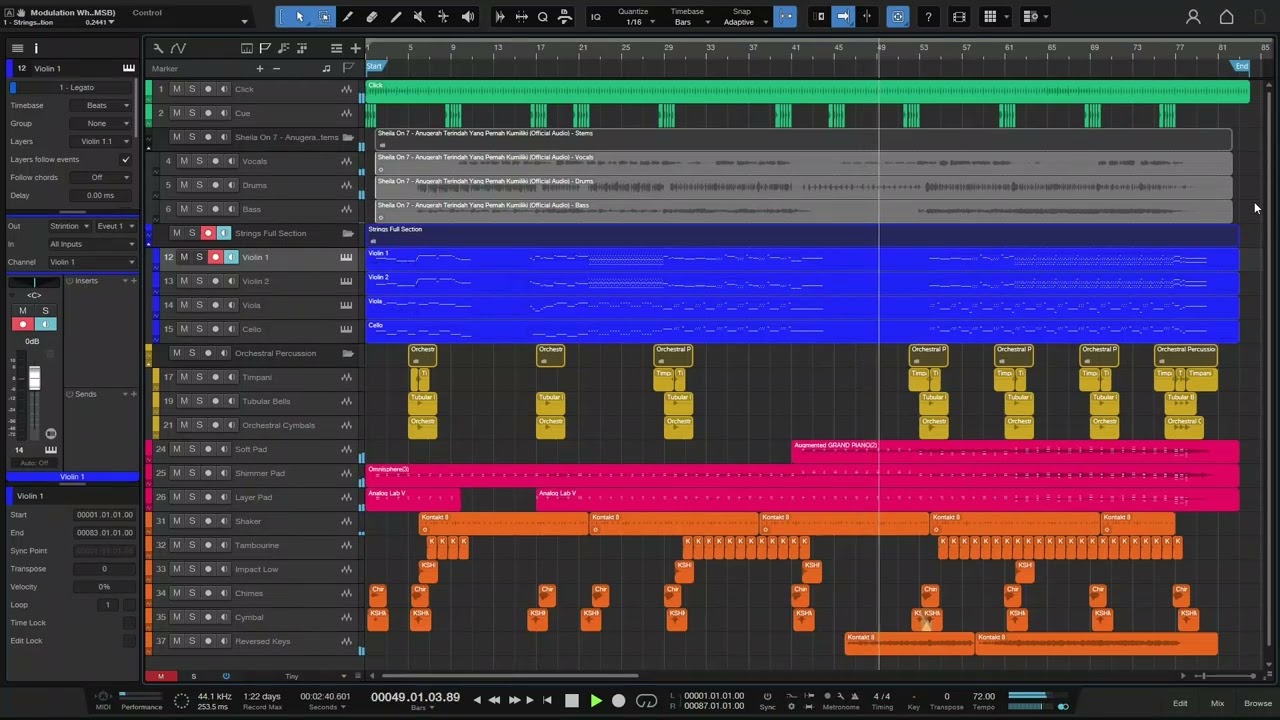Image resolution: width=1280 pixels, height=720 pixels.
Task: Select the Arrow tool in the toolbar
Action: coord(299,16)
